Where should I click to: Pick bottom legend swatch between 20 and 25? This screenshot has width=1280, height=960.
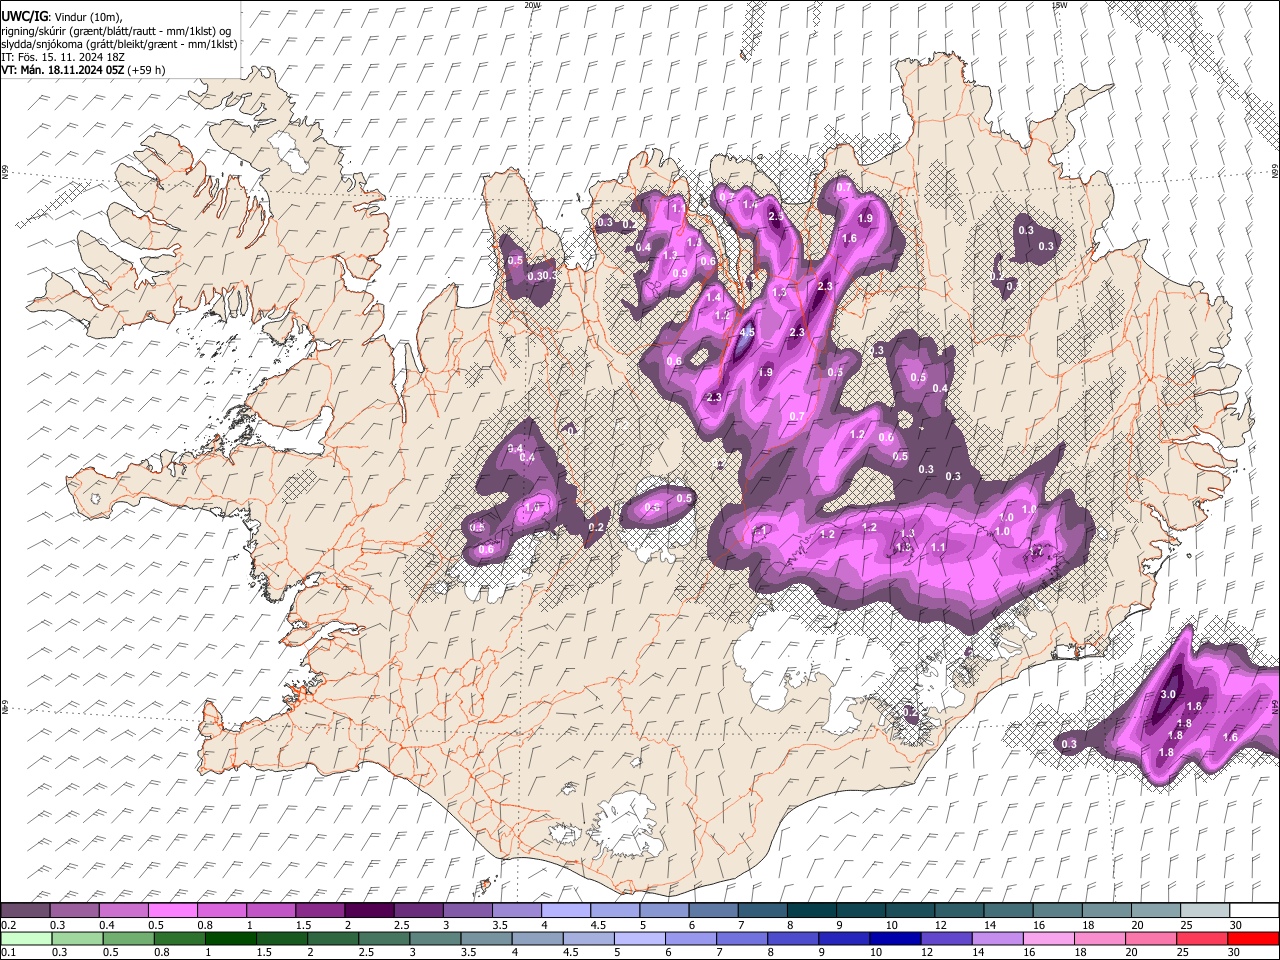click(1150, 939)
